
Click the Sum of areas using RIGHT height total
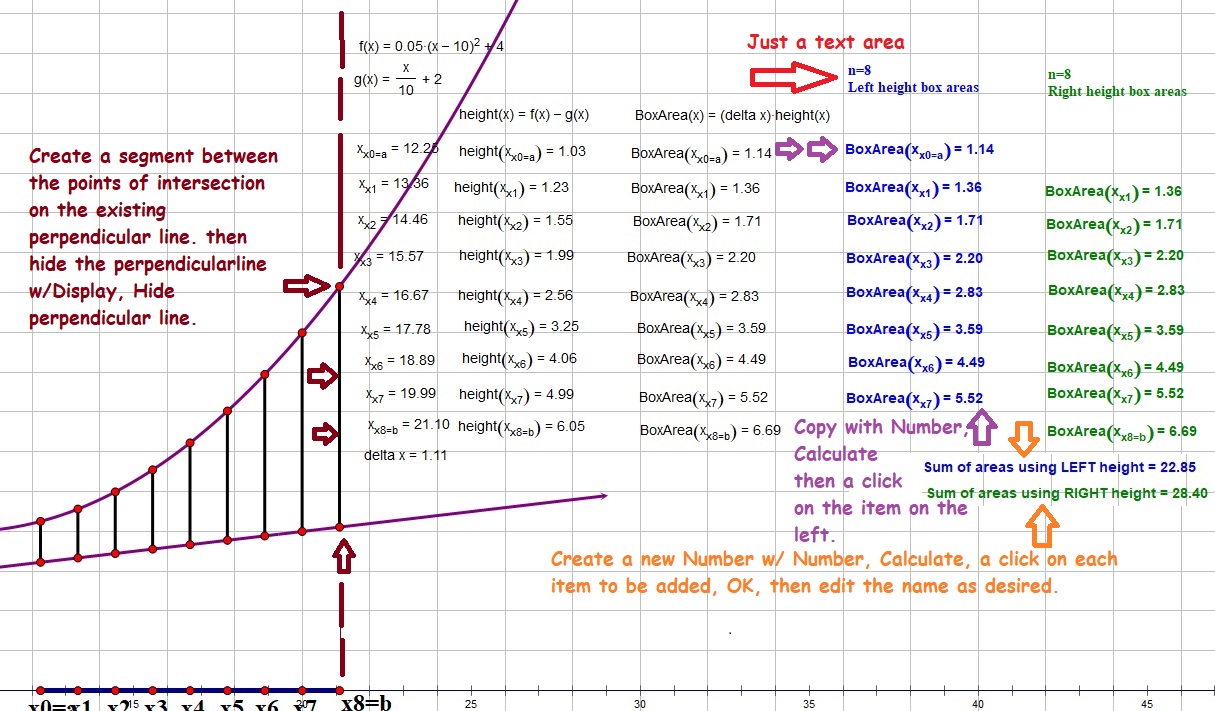pyautogui.click(x=1066, y=493)
